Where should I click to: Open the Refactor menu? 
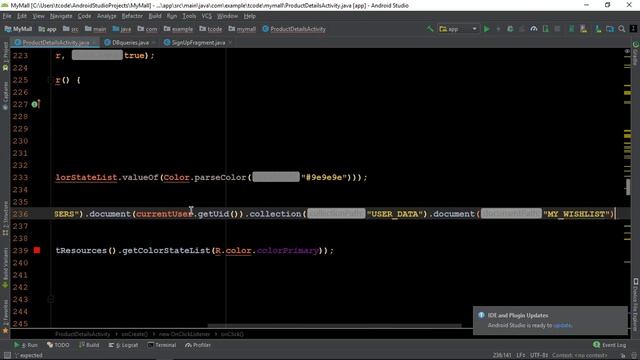tap(132, 16)
